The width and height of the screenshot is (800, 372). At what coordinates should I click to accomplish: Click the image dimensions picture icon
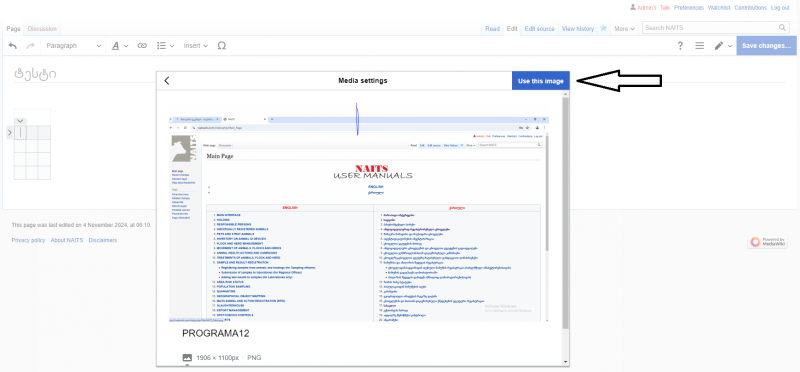point(187,358)
